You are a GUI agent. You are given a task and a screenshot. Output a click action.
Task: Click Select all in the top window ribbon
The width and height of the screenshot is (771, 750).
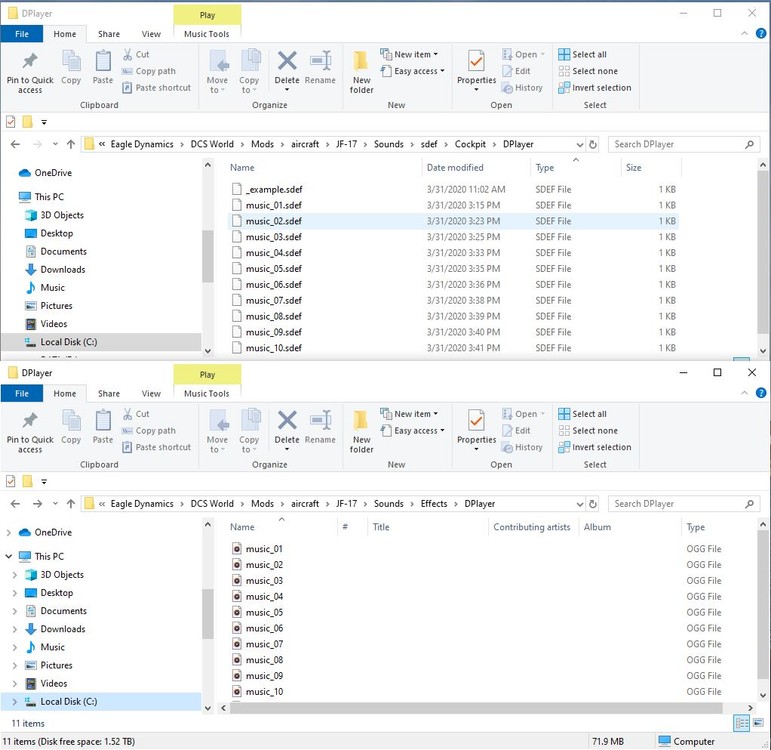583,54
